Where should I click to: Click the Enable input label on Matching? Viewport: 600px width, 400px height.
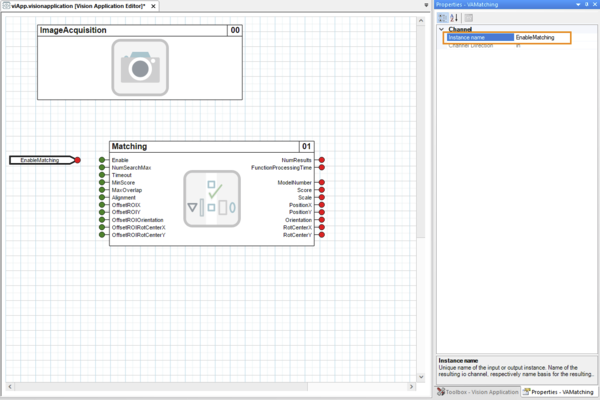tap(120, 160)
